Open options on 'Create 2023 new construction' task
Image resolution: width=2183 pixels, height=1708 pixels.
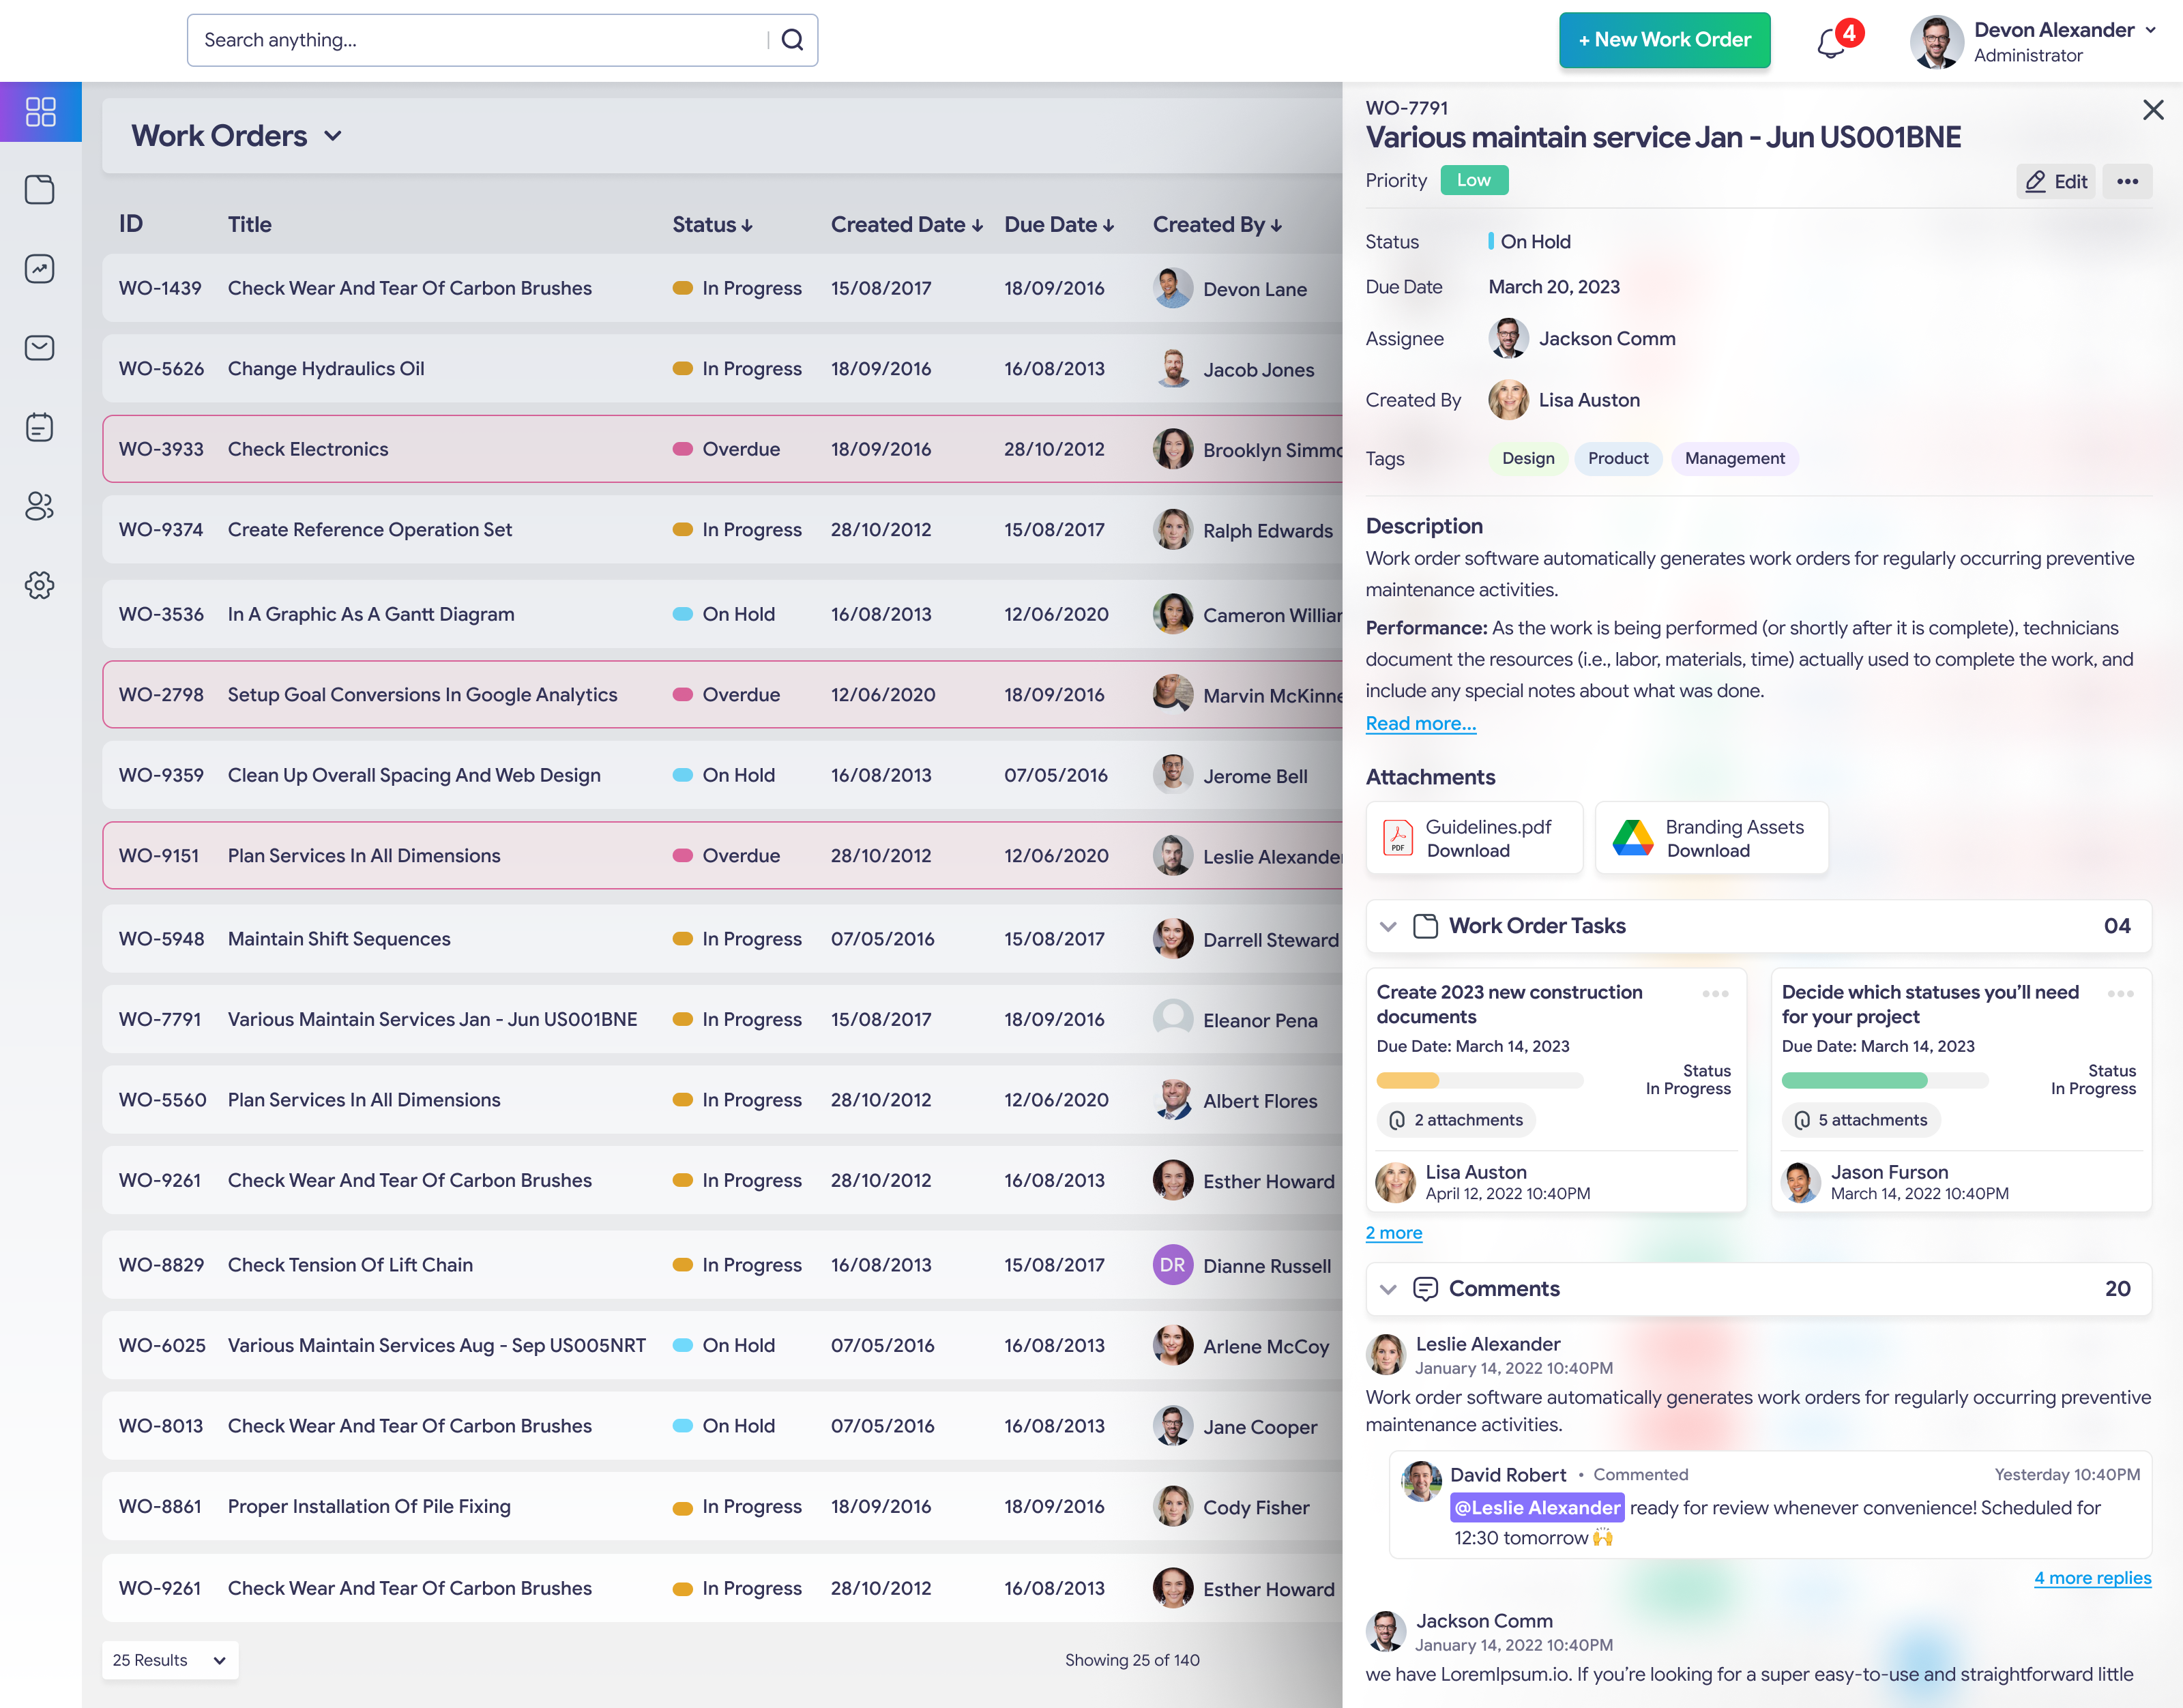pyautogui.click(x=1715, y=993)
